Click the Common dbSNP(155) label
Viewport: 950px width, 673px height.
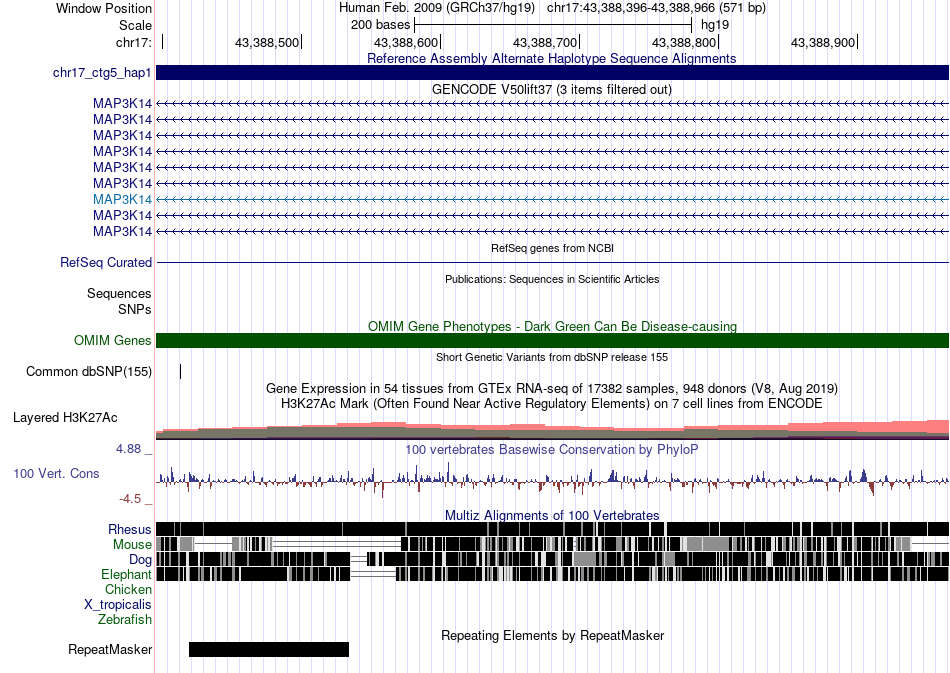click(x=88, y=371)
